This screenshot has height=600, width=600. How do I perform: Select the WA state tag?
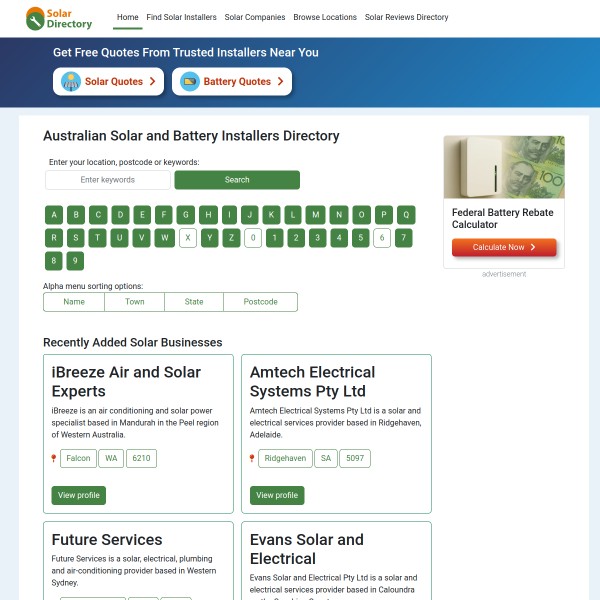tap(111, 458)
